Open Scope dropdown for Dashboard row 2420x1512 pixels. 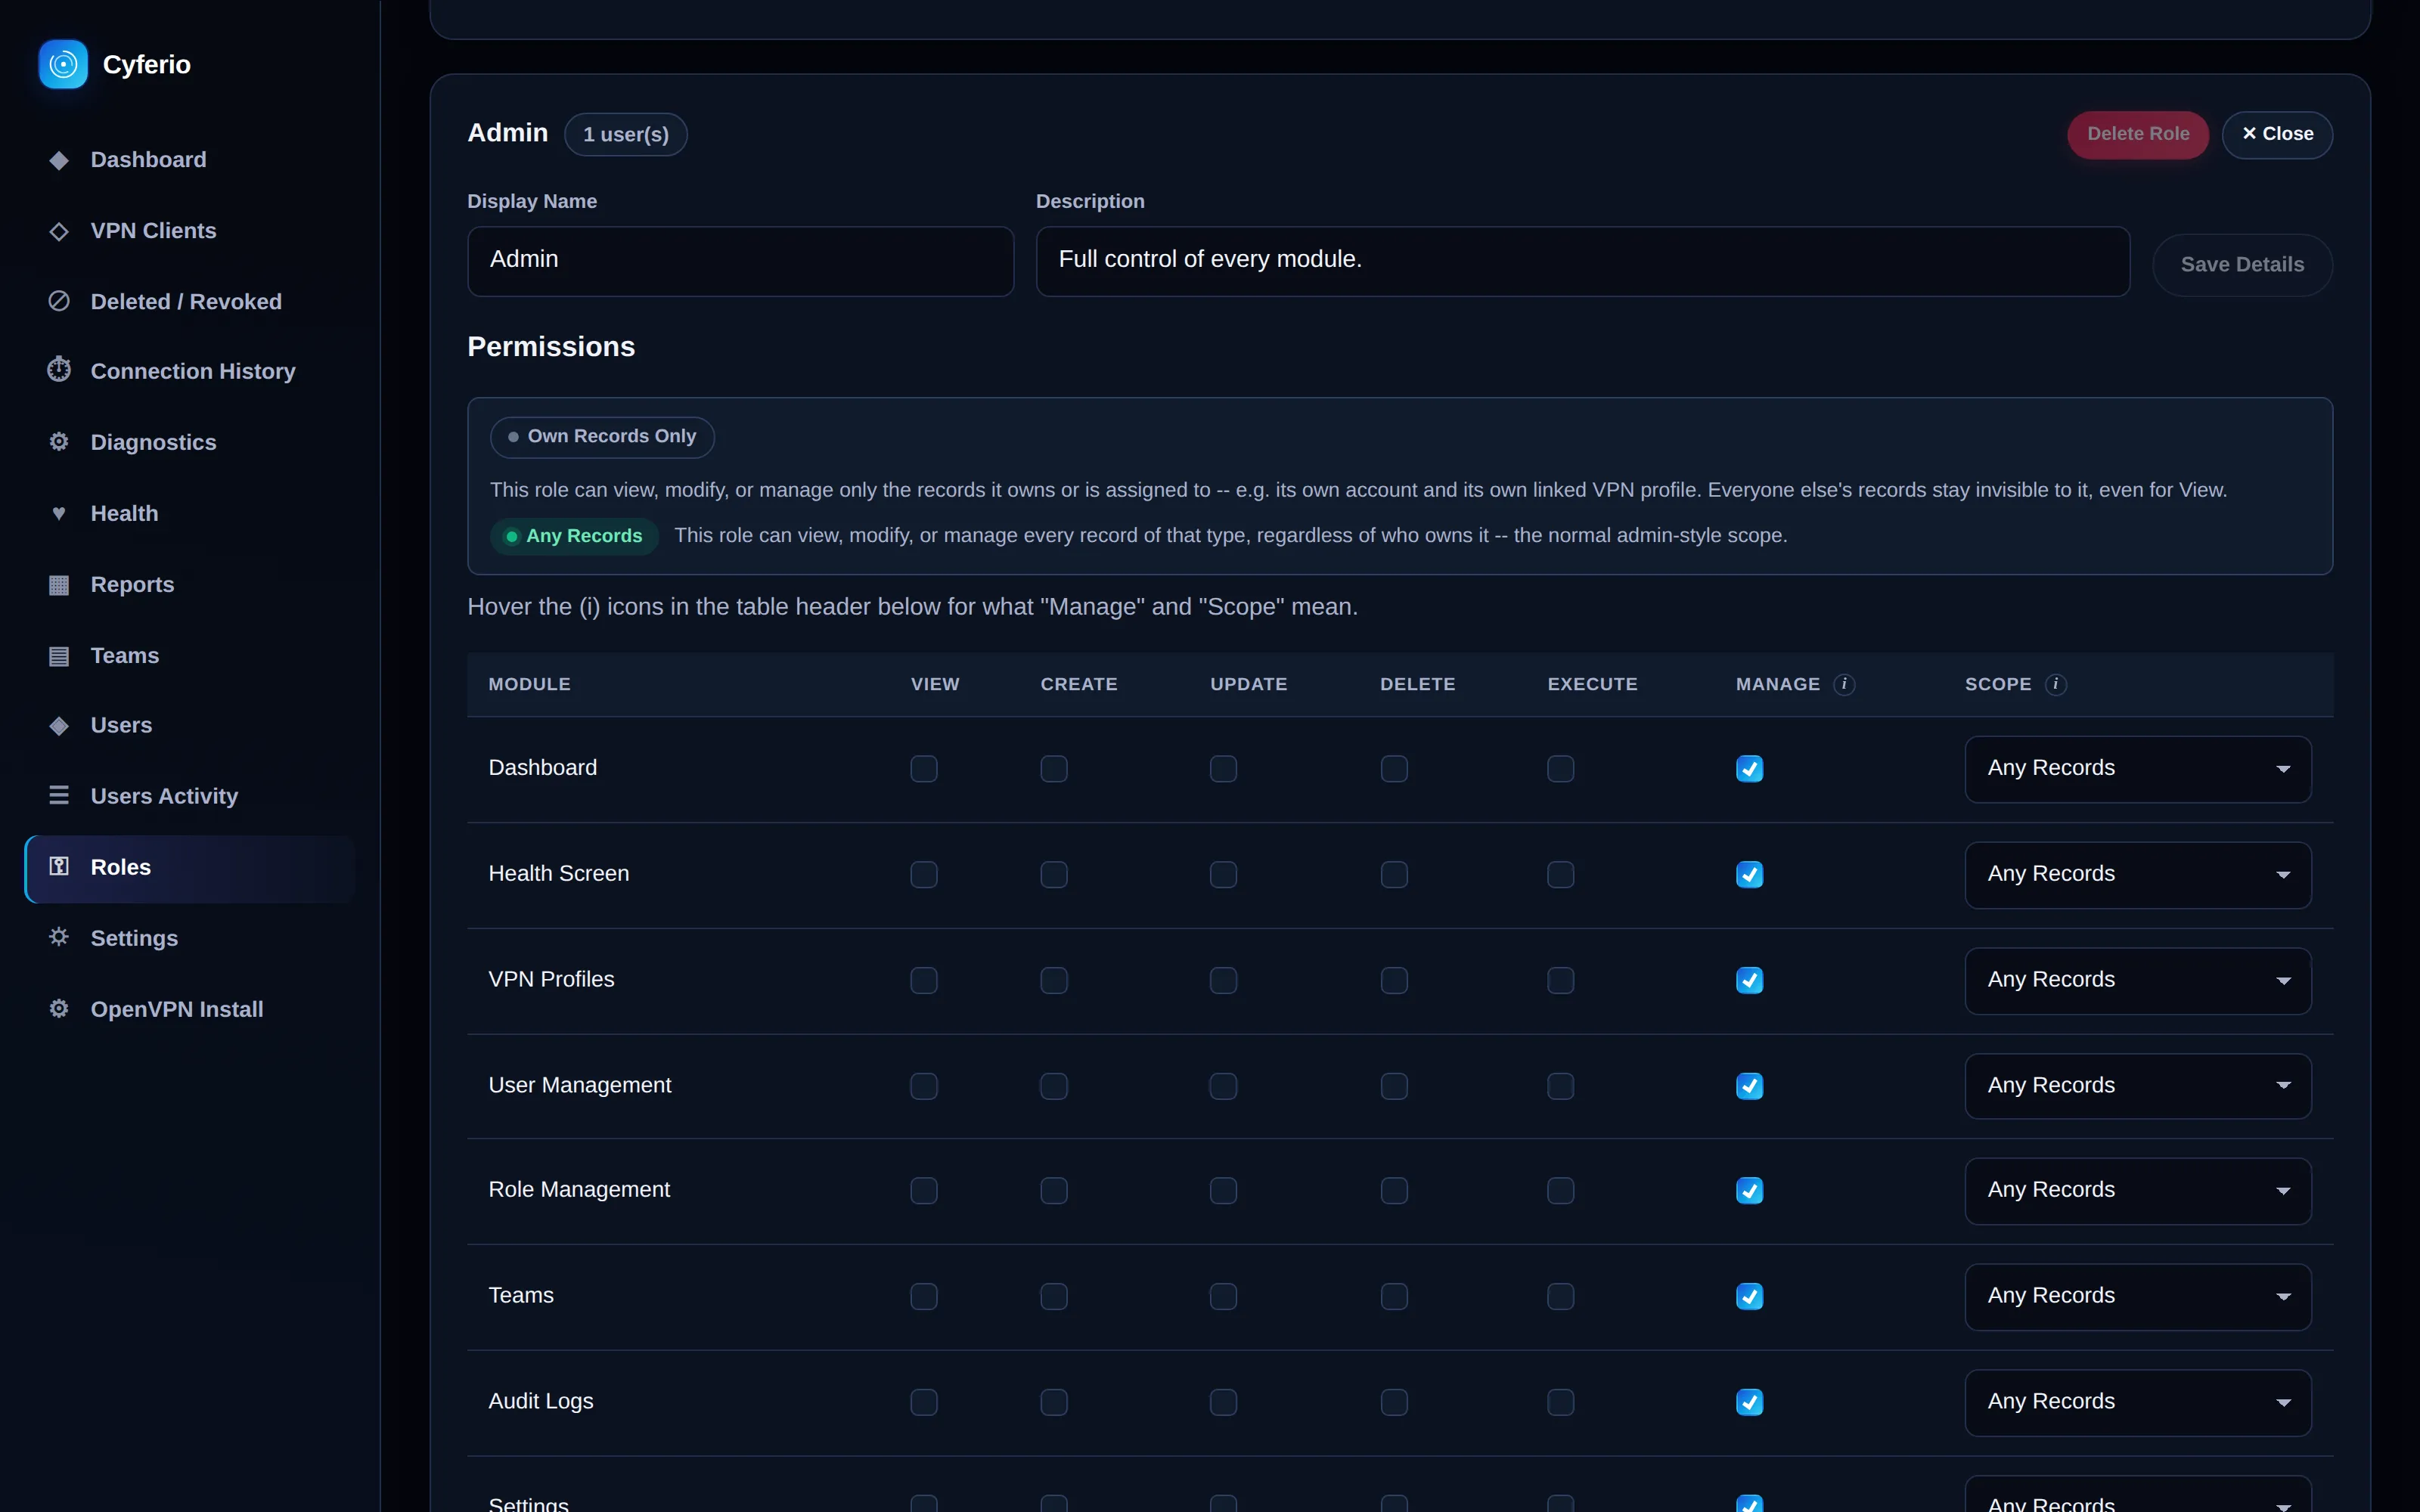2137,769
